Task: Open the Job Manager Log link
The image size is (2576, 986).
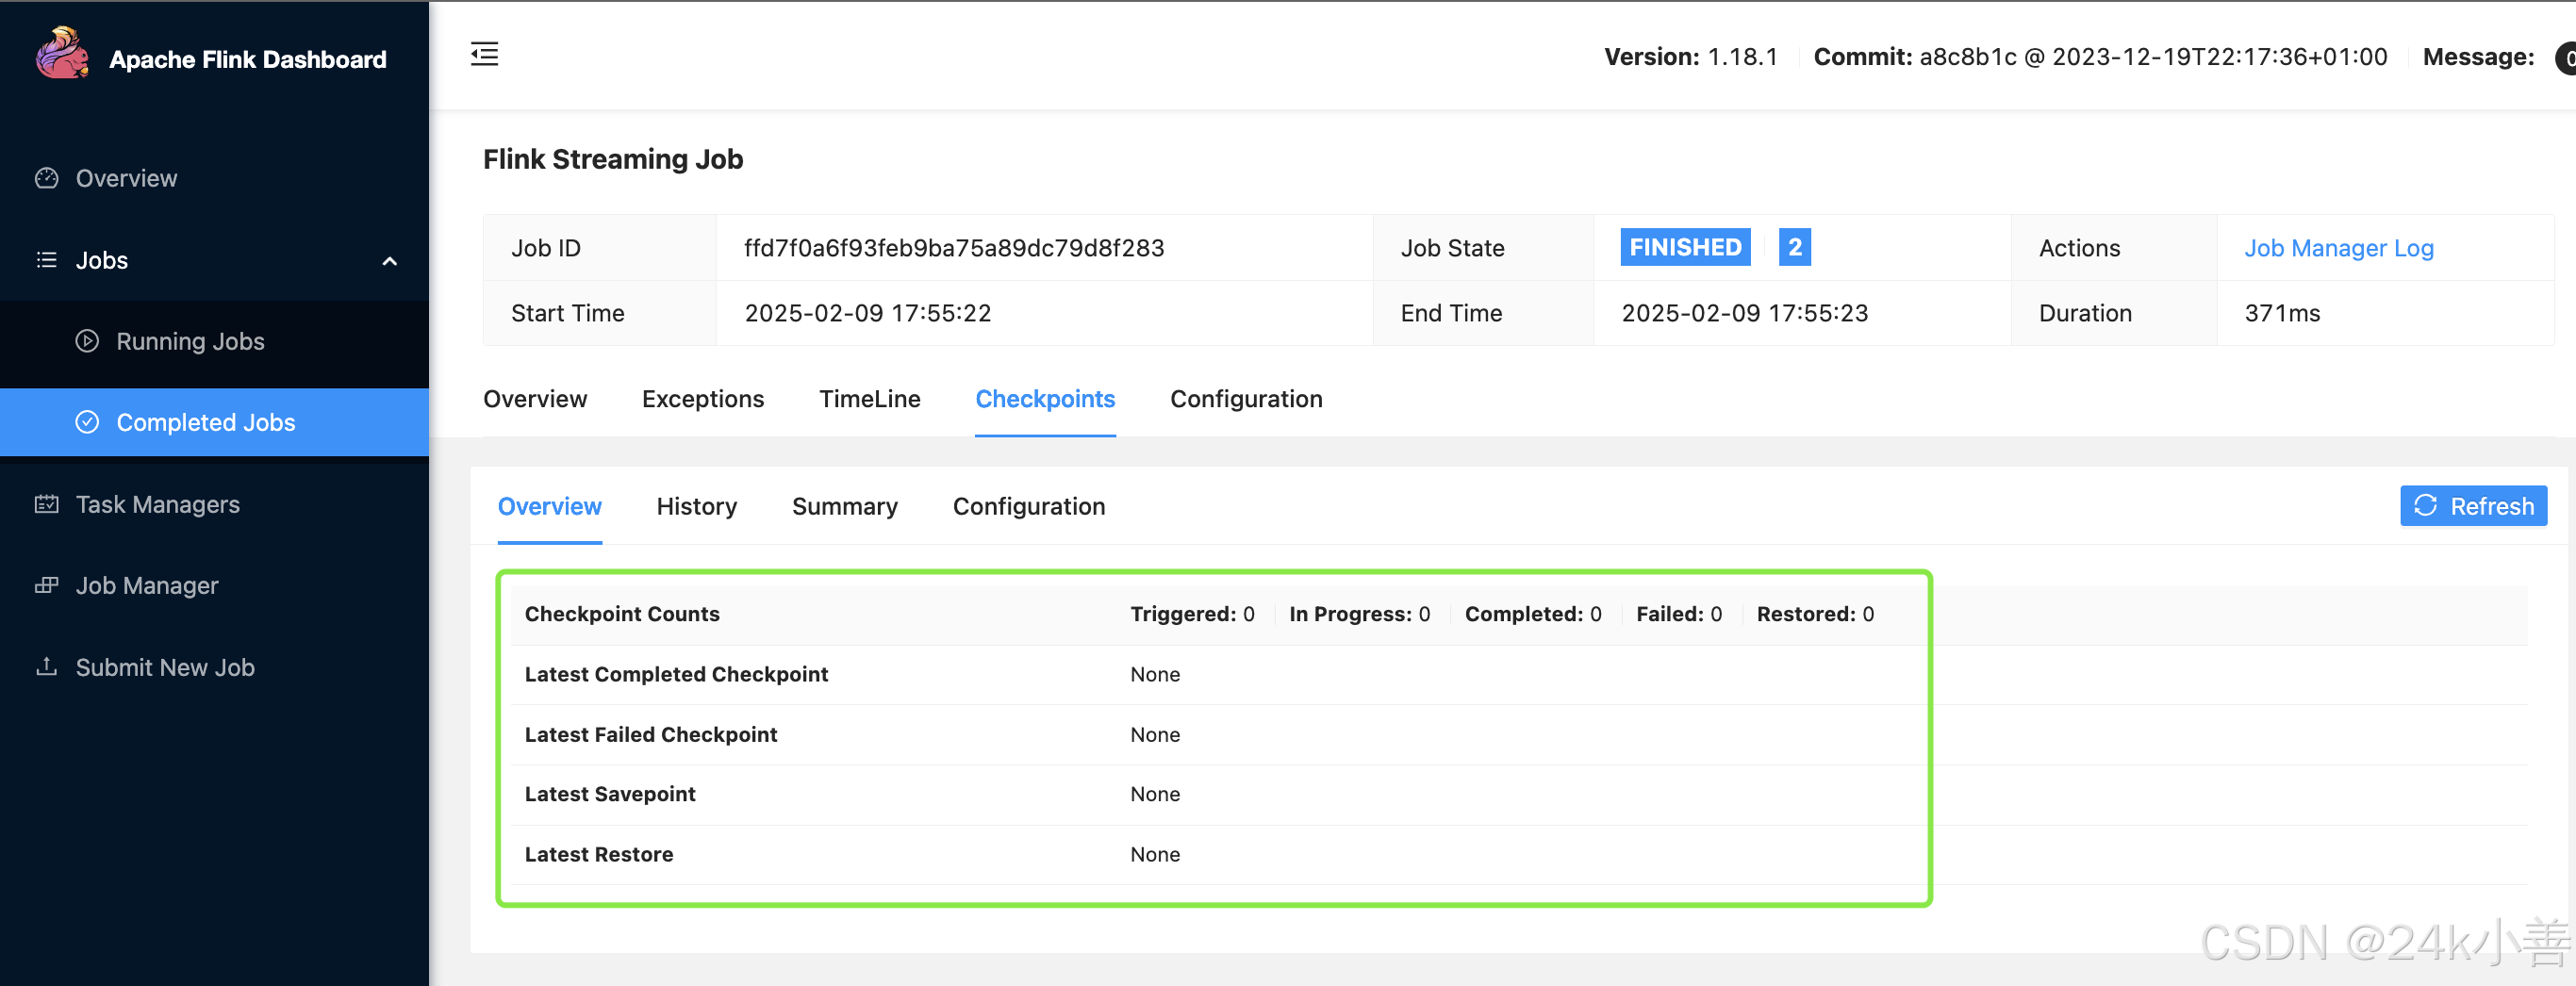Action: (x=2339, y=248)
